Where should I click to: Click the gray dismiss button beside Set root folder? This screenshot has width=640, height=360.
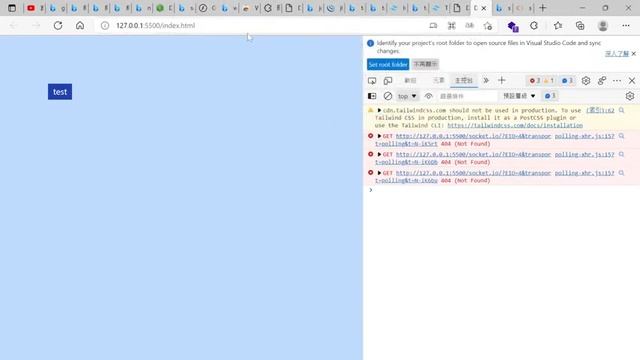[x=425, y=64]
